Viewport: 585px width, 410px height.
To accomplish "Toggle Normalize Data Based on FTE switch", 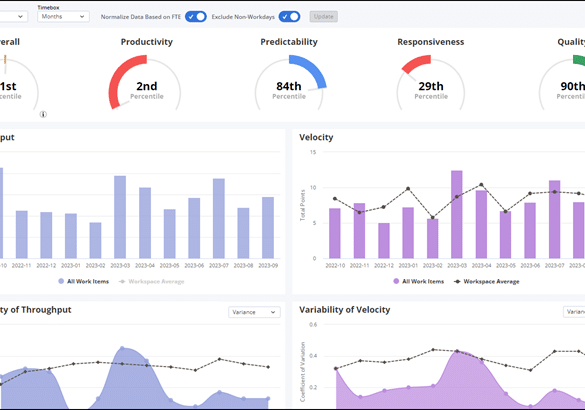I will tap(195, 17).
